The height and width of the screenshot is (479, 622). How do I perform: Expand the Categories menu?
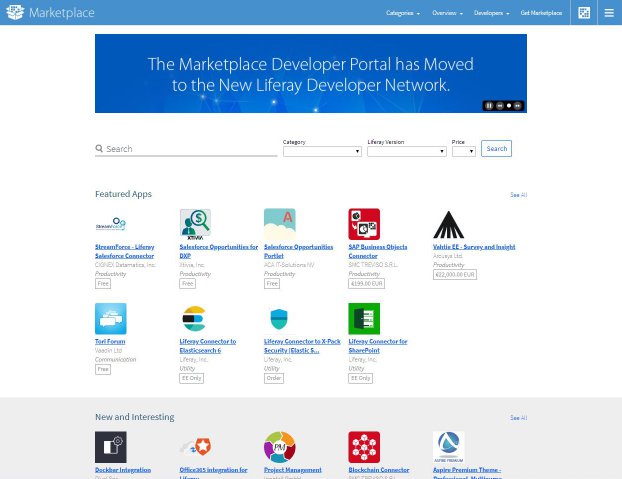[x=403, y=13]
